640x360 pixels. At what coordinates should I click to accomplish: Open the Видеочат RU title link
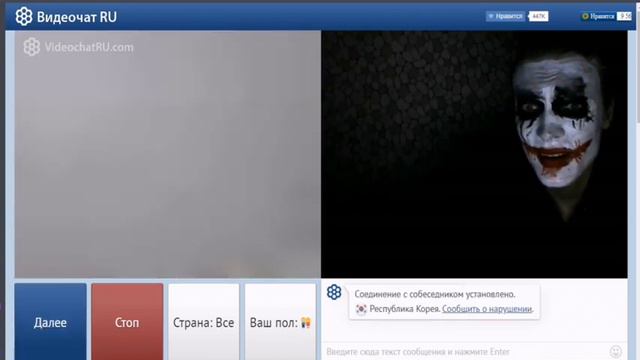click(x=77, y=17)
